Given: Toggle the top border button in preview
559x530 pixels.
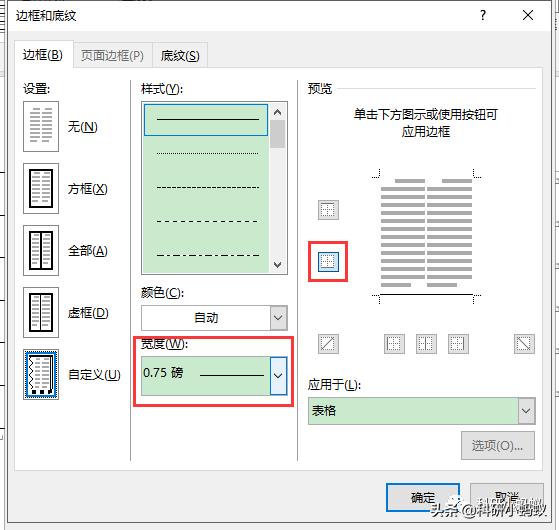Looking at the screenshot, I should click(328, 210).
